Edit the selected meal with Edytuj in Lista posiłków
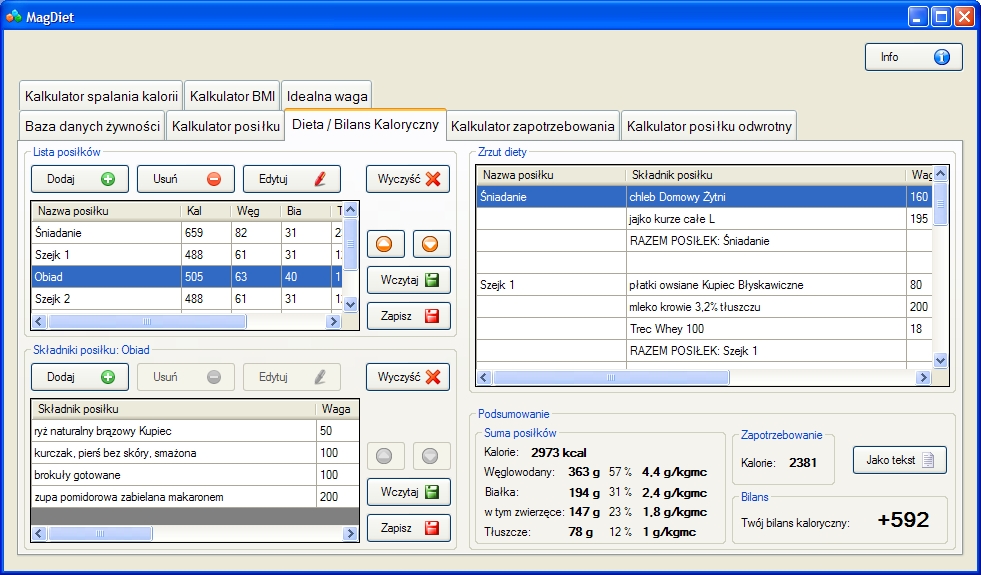981x575 pixels. [292, 179]
